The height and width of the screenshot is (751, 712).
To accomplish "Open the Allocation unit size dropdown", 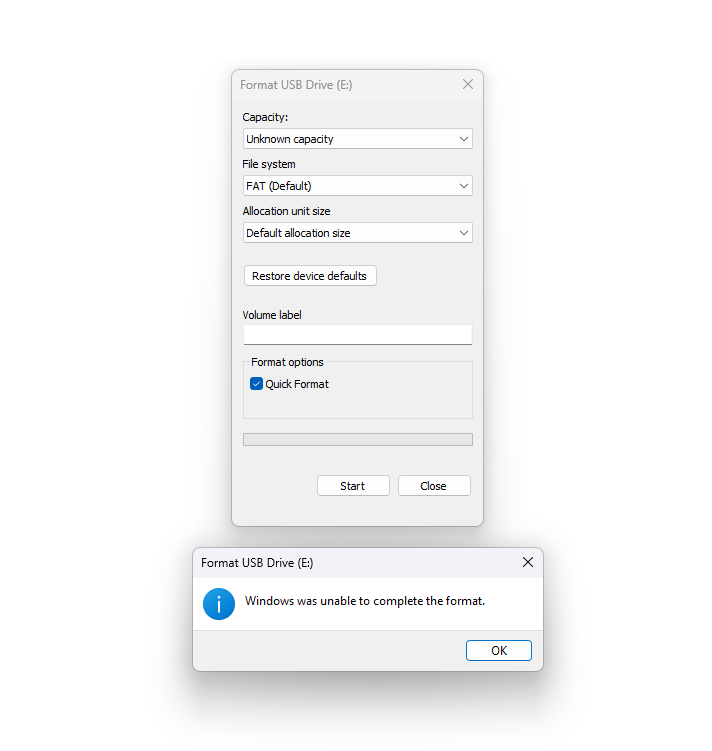I will [x=357, y=233].
